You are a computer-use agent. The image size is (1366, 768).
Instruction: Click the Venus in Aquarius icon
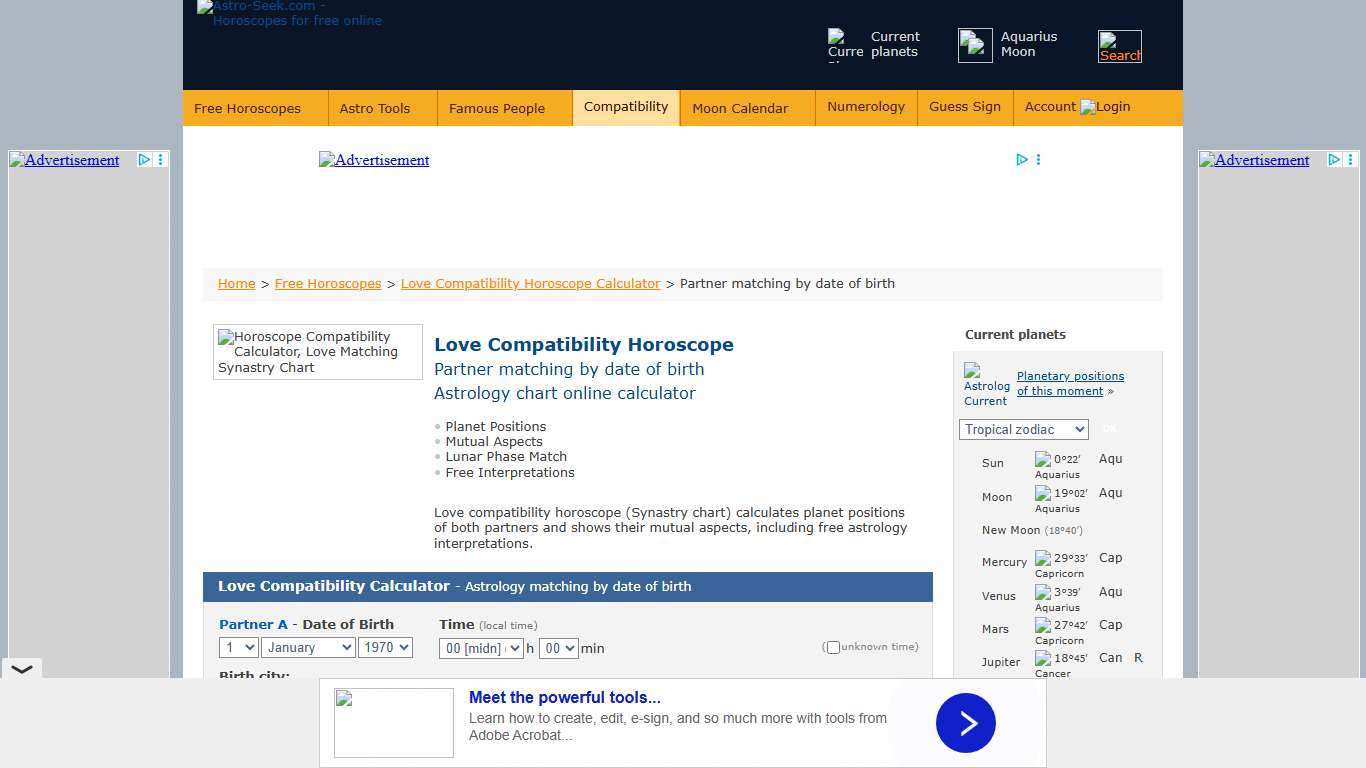[x=1042, y=592]
